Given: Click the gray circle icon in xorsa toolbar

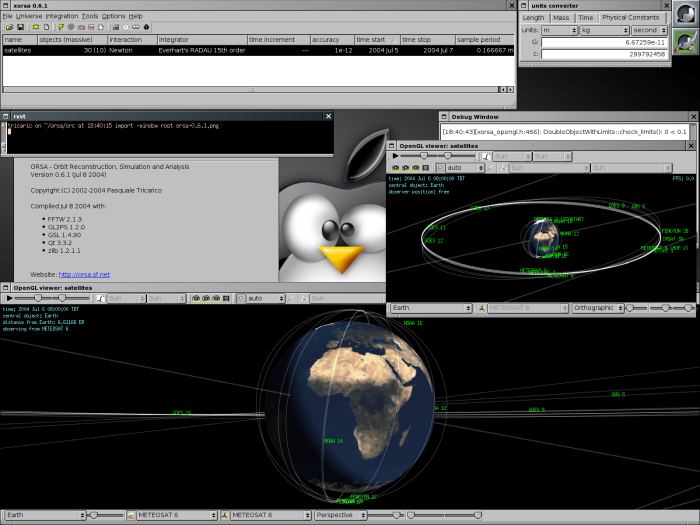Looking at the screenshot, I should click(x=71, y=27).
